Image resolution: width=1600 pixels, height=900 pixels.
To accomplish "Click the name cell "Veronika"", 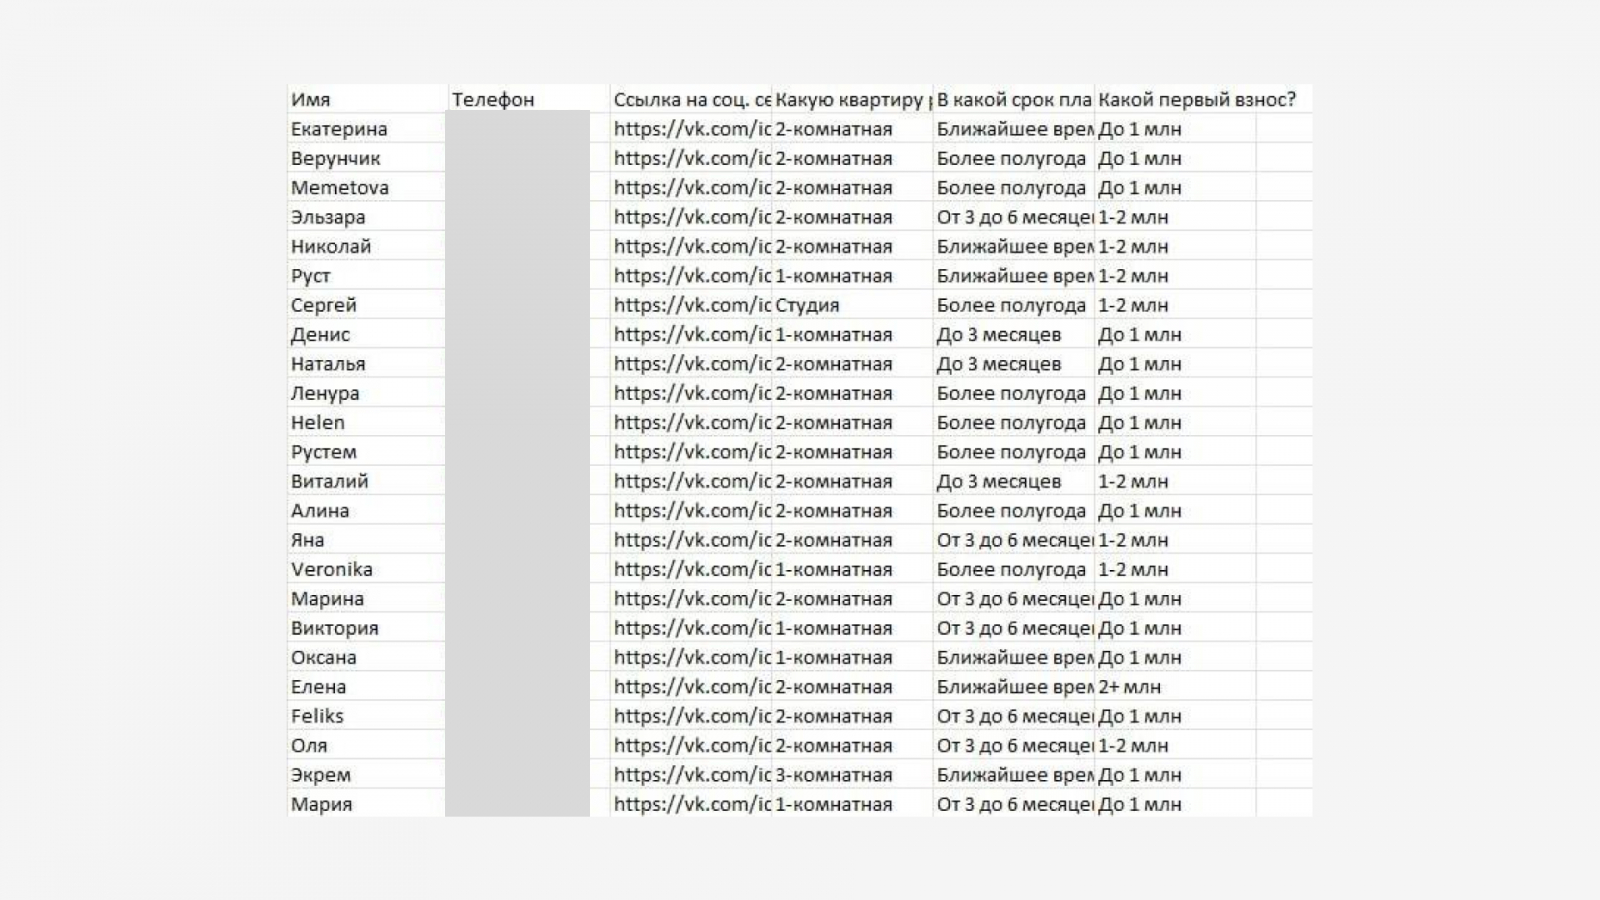I will coord(332,569).
